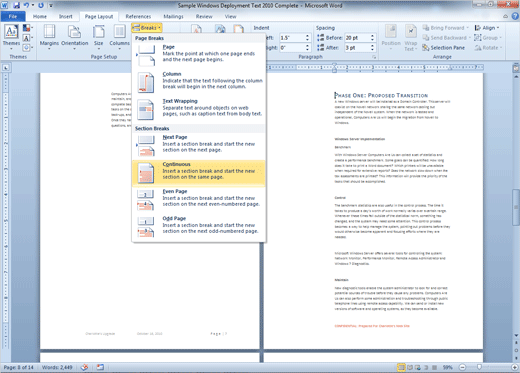Image resolution: width=520 pixels, height=373 pixels.
Task: Expand the Send Backward dropdown arrow
Action: pos(469,38)
